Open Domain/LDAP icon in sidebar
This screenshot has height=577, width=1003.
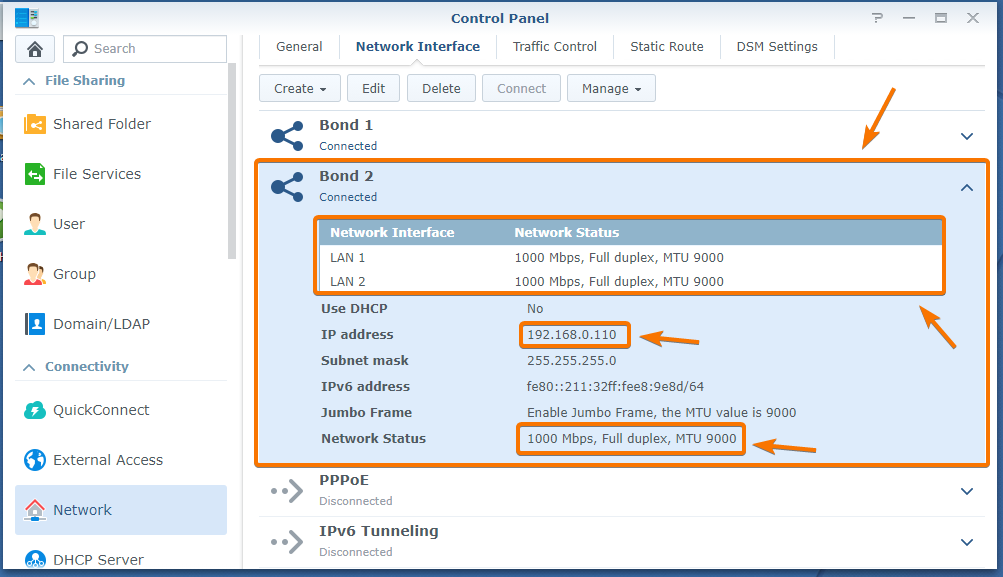pyautogui.click(x=35, y=324)
